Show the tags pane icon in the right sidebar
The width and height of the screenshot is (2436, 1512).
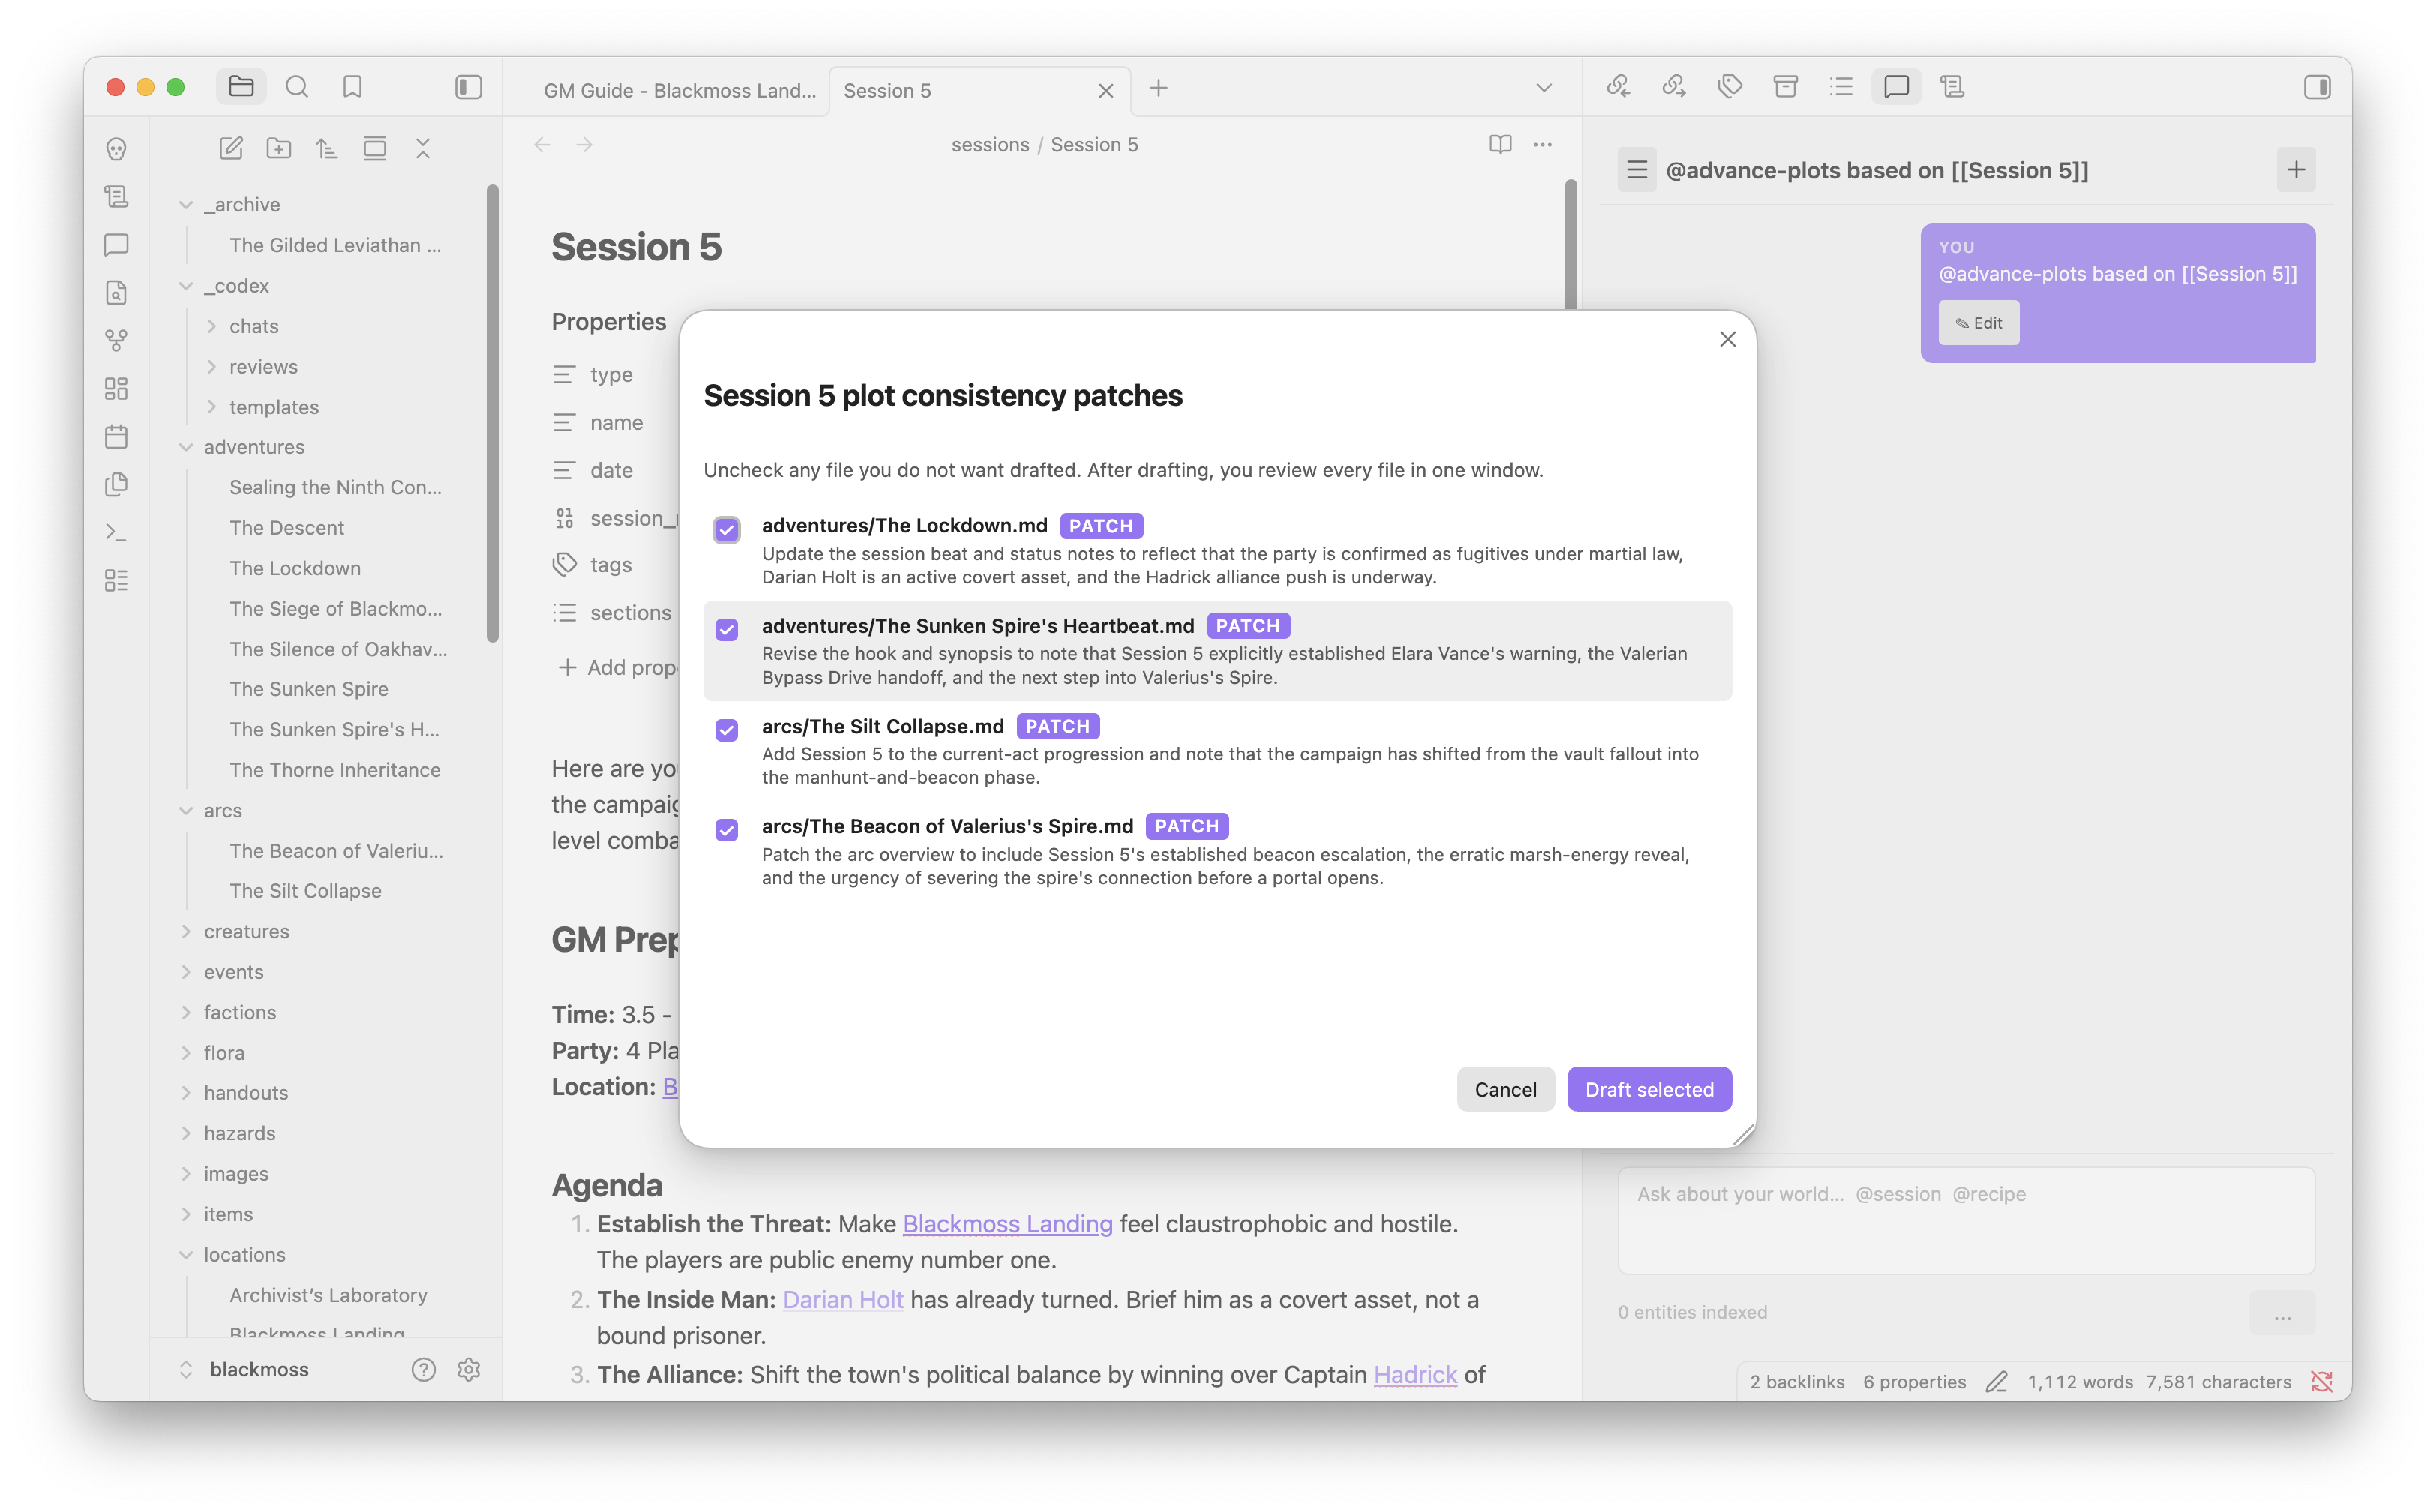pyautogui.click(x=1730, y=87)
